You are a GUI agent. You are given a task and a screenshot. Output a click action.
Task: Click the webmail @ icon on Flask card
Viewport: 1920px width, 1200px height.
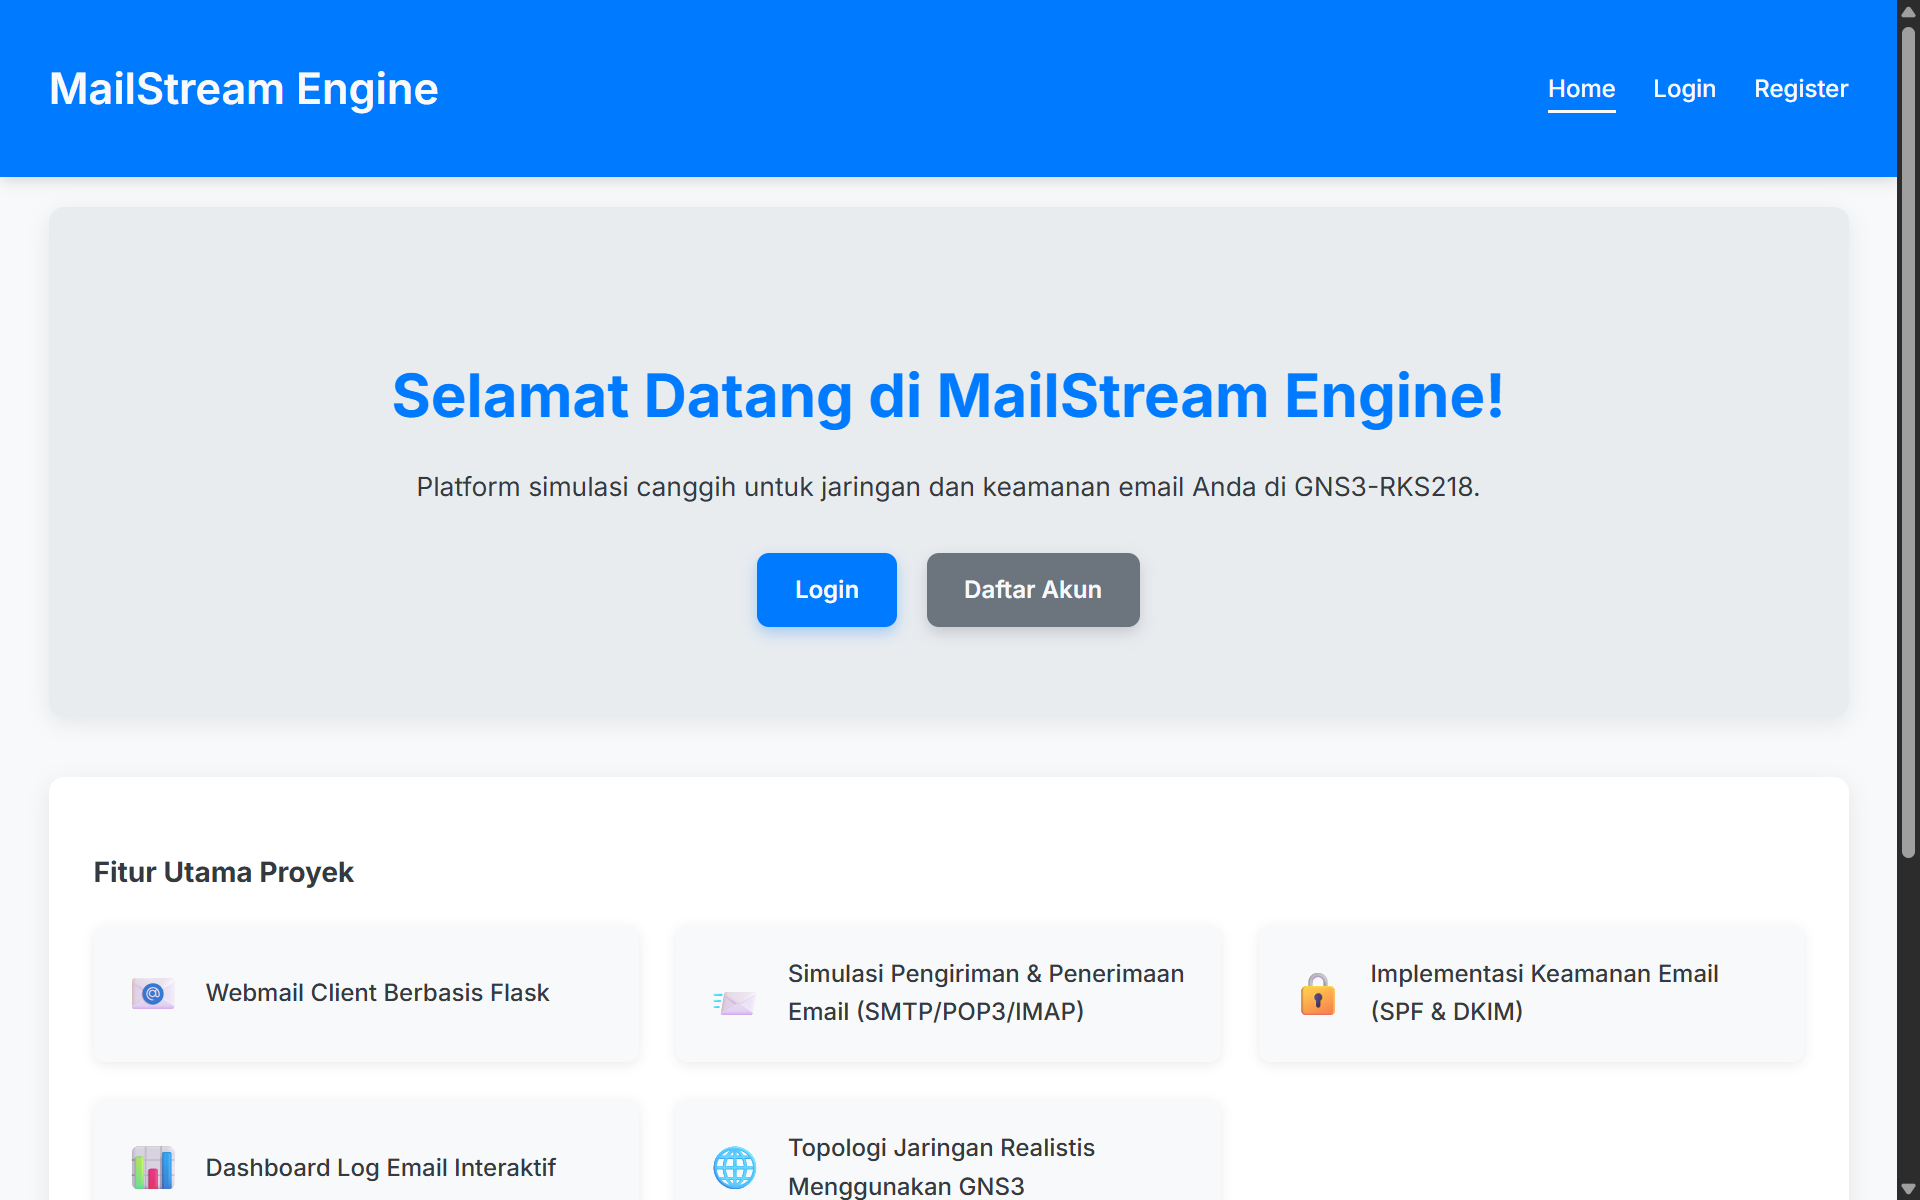152,993
